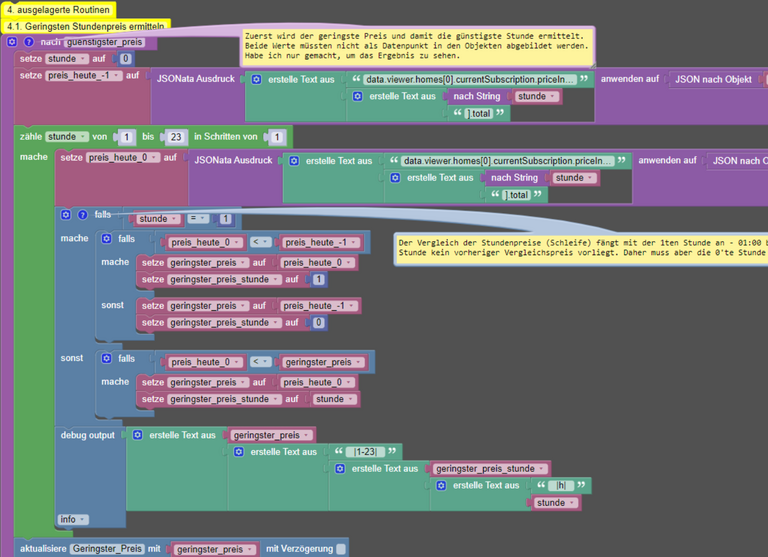Click 'JSONata Ausdruck' label in preis_heute_-1 row
This screenshot has height=557, width=768.
(195, 78)
